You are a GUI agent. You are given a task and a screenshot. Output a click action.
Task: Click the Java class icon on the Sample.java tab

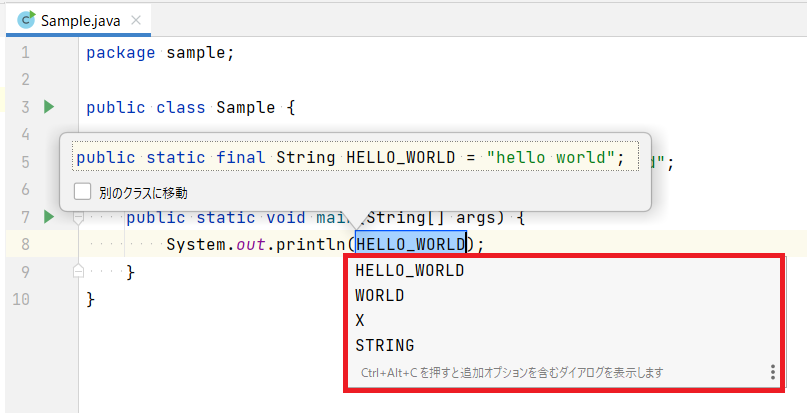click(26, 20)
